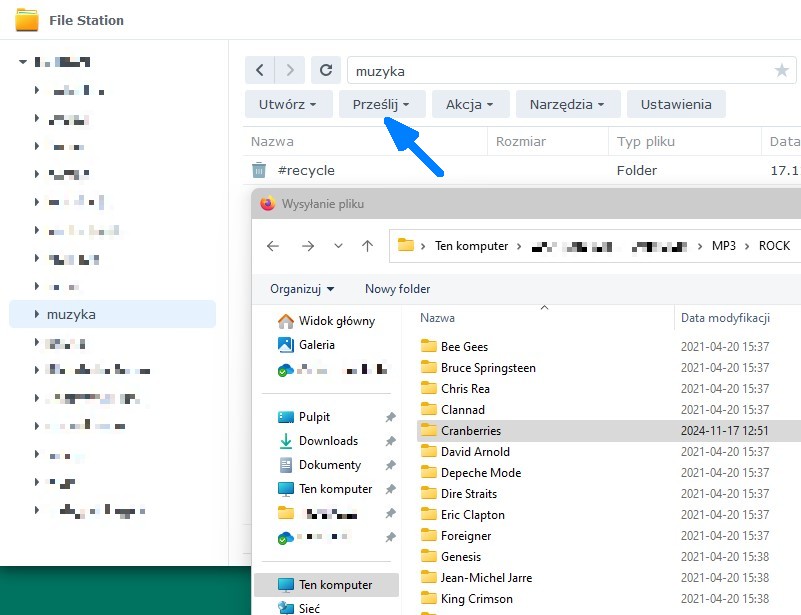The image size is (801, 615).
Task: Click the Pulpit desktop icon
Action: [x=286, y=417]
